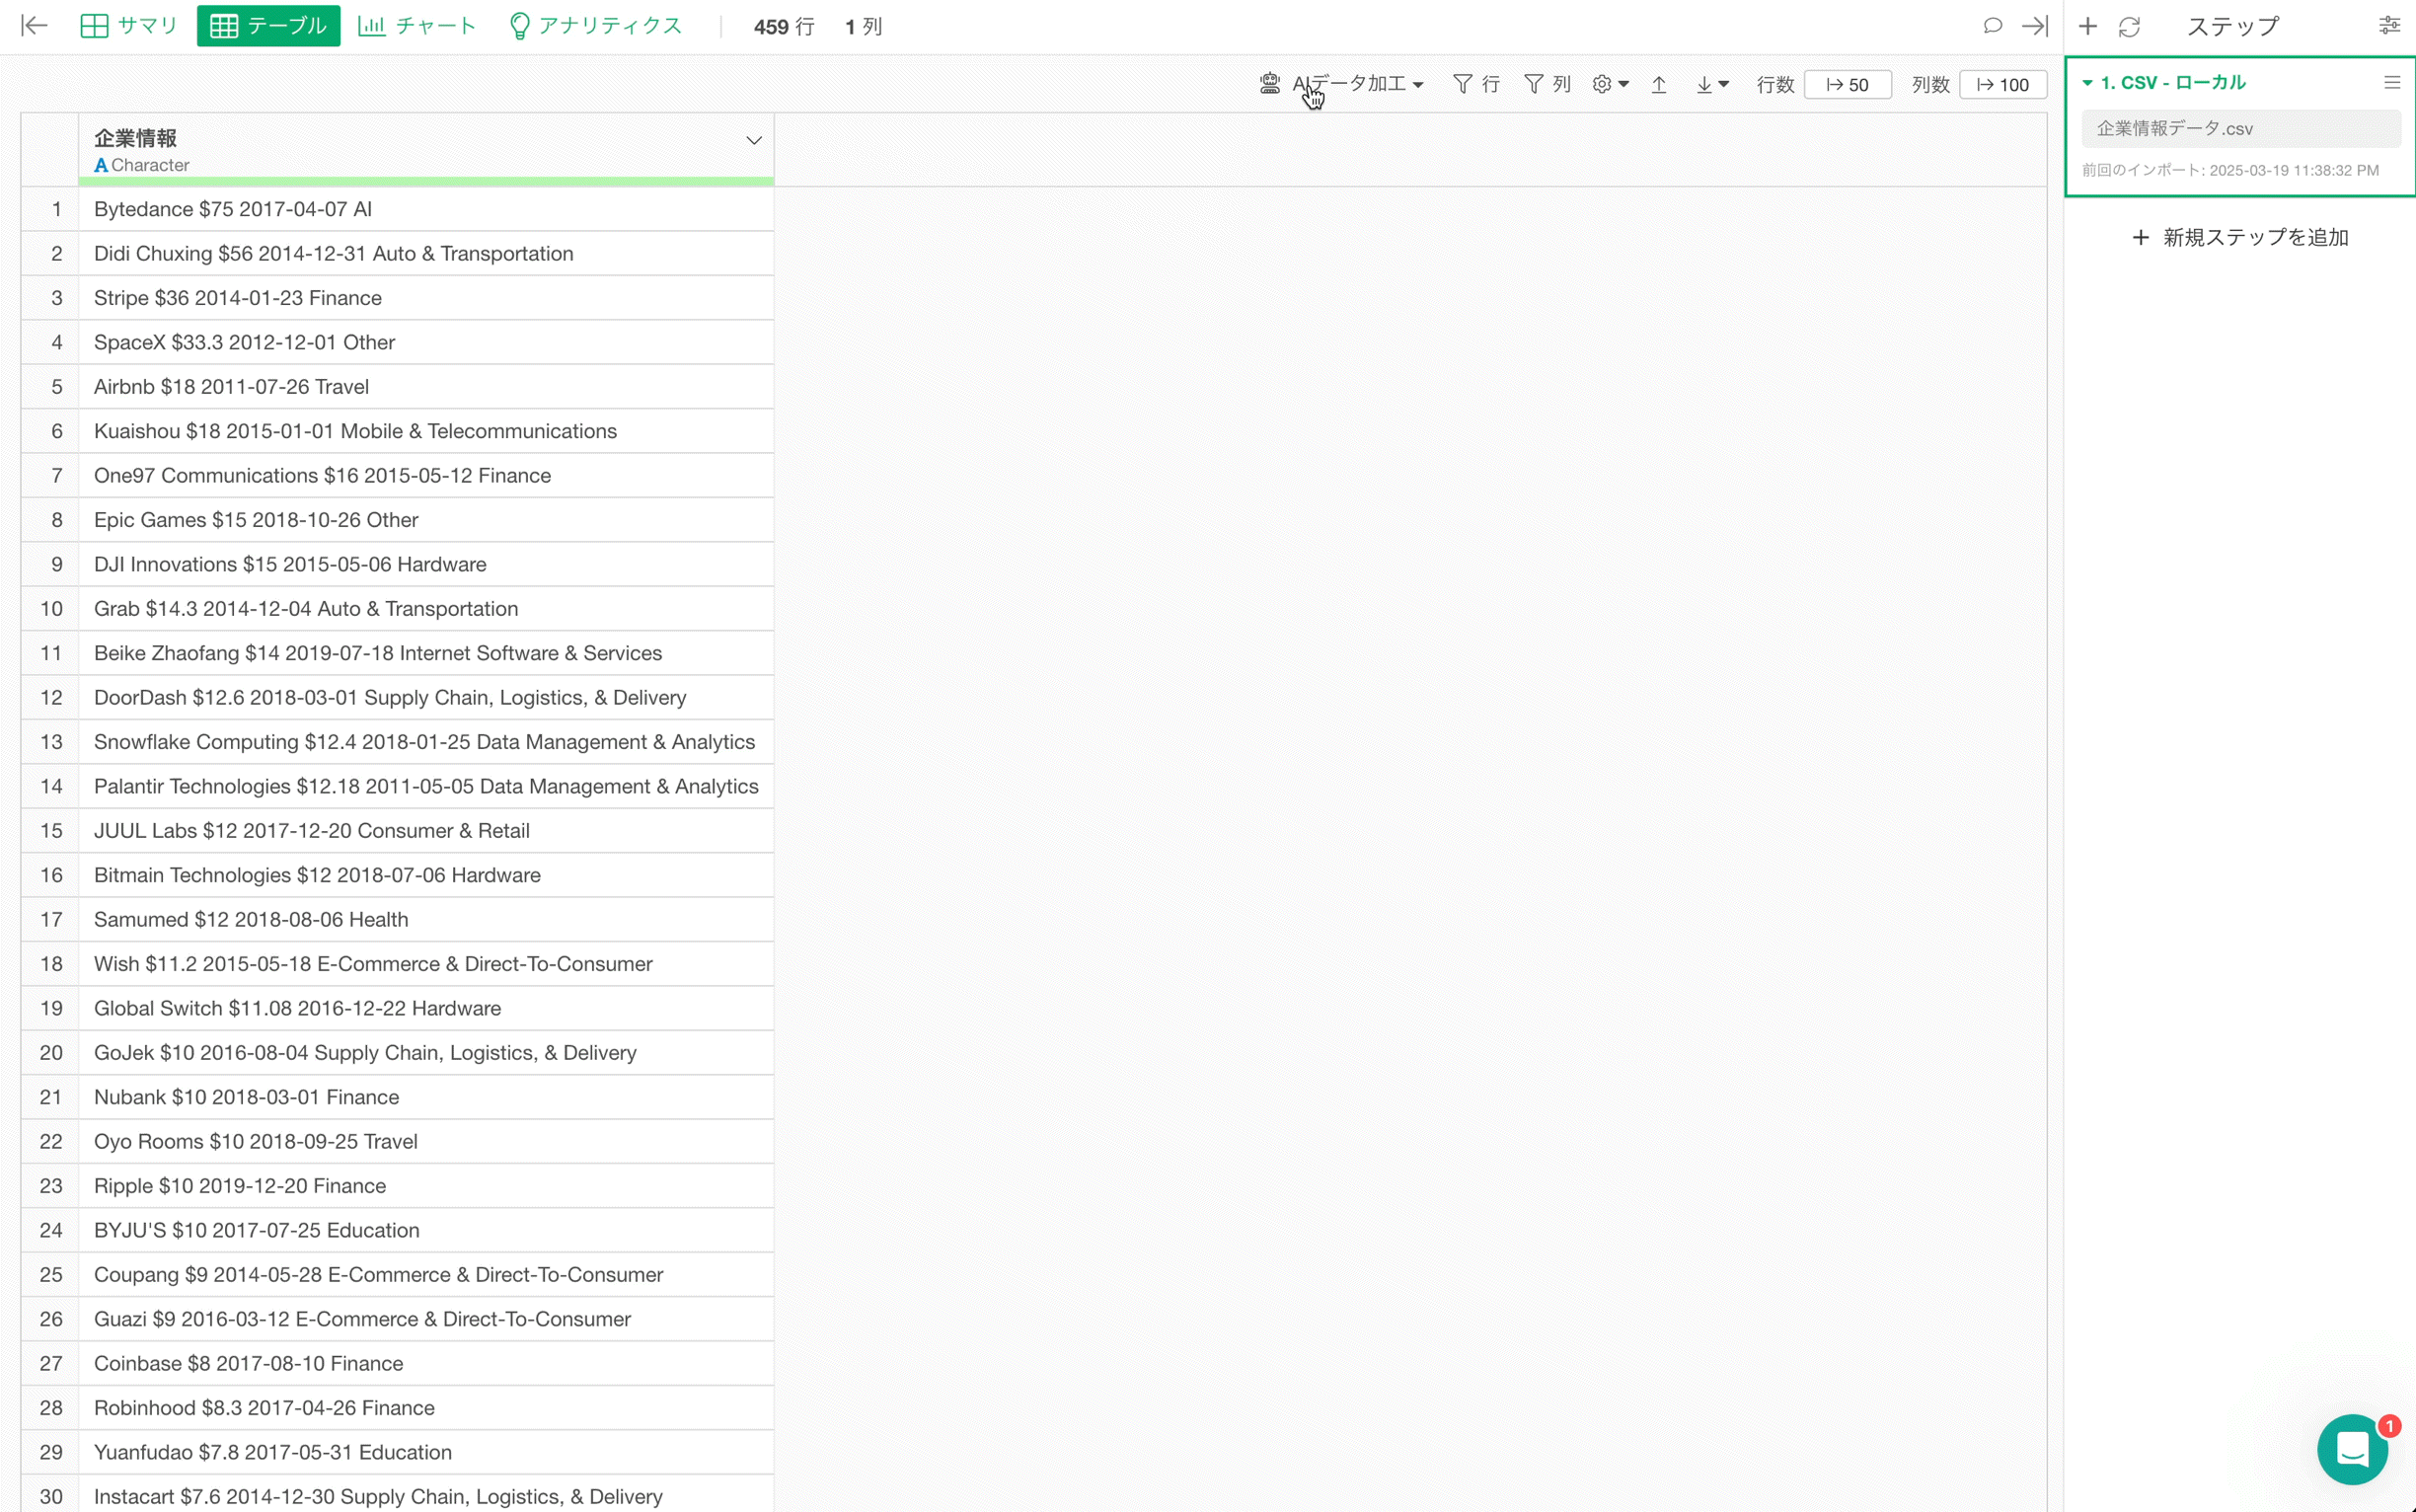Open the chat support bubble
The height and width of the screenshot is (1512, 2416).
[2351, 1448]
